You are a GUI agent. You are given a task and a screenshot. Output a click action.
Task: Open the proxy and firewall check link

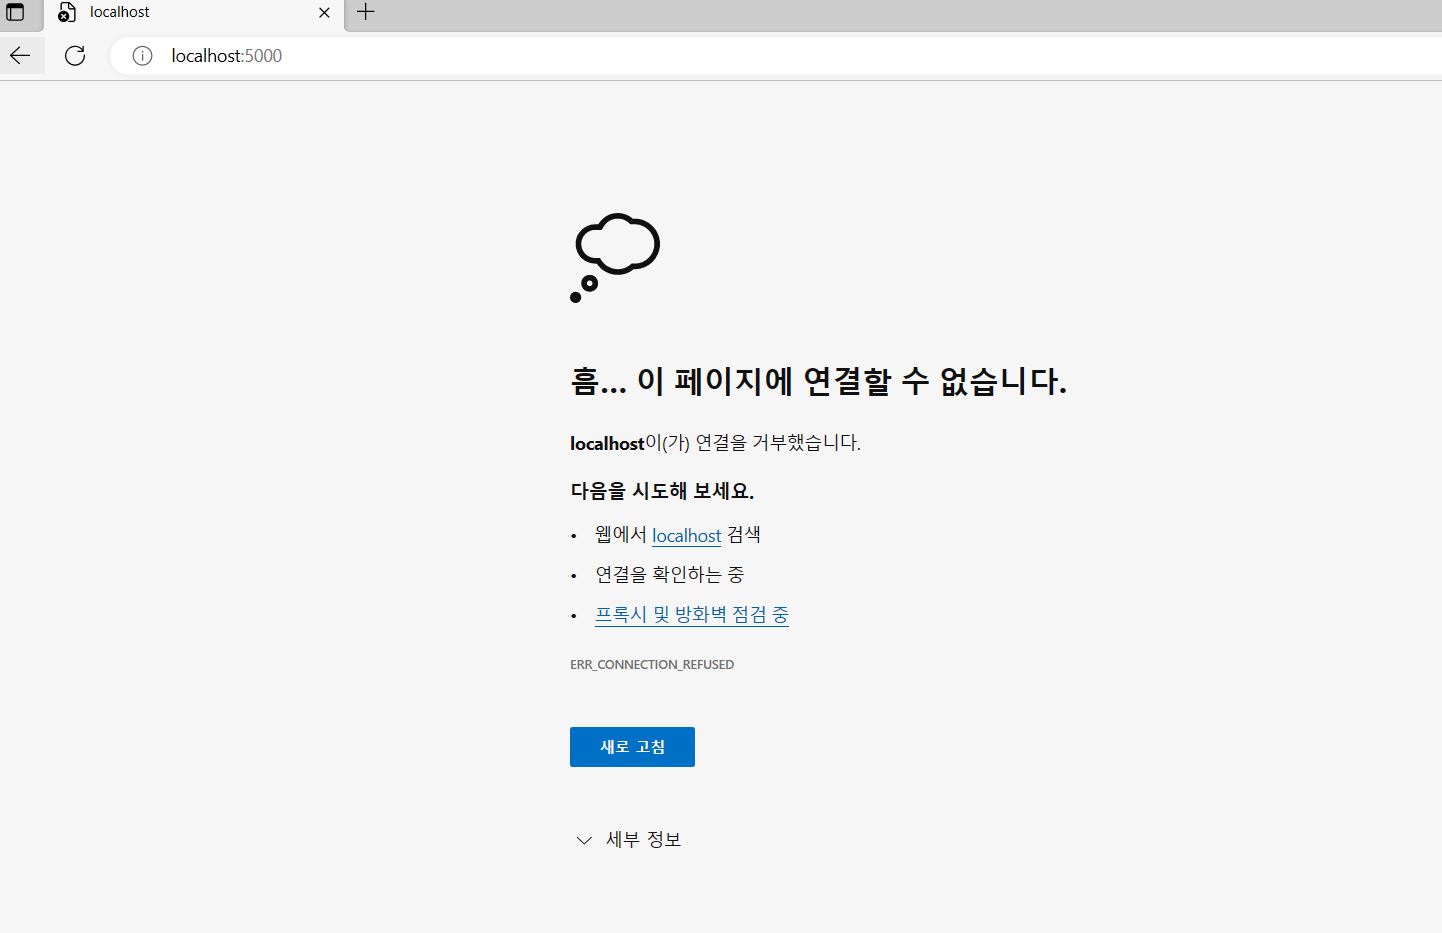(x=692, y=615)
